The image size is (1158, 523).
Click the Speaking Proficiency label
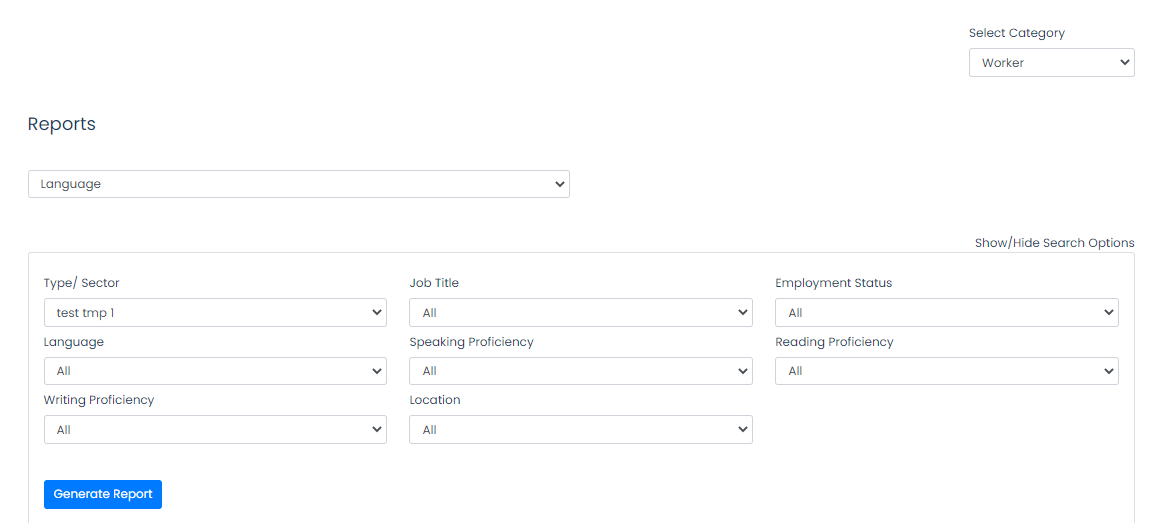471,342
